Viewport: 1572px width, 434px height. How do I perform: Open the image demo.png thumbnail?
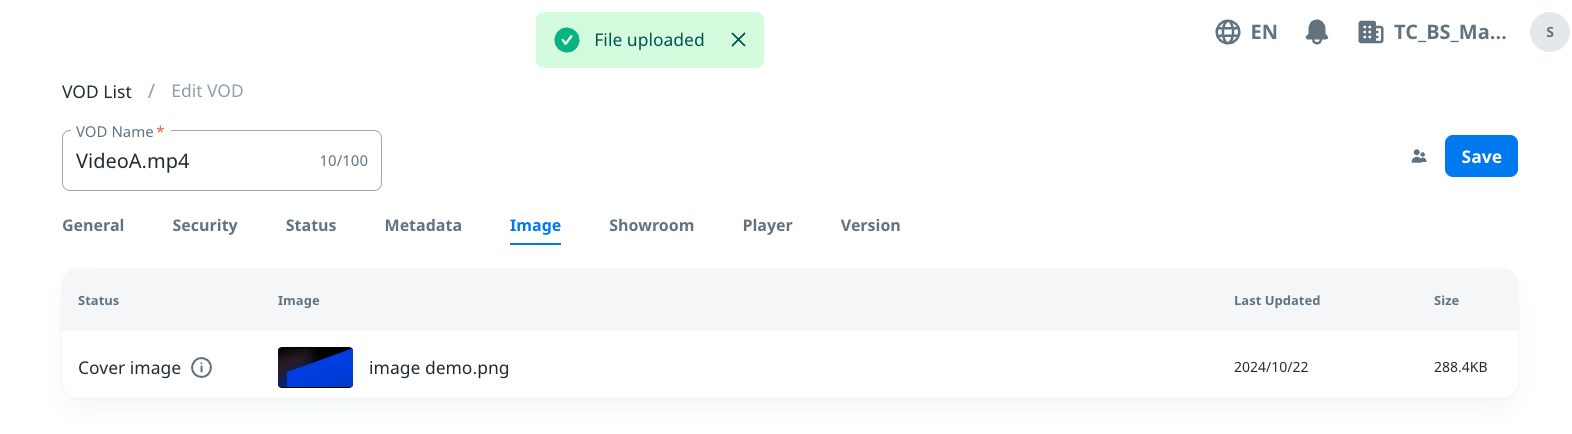pyautogui.click(x=315, y=368)
